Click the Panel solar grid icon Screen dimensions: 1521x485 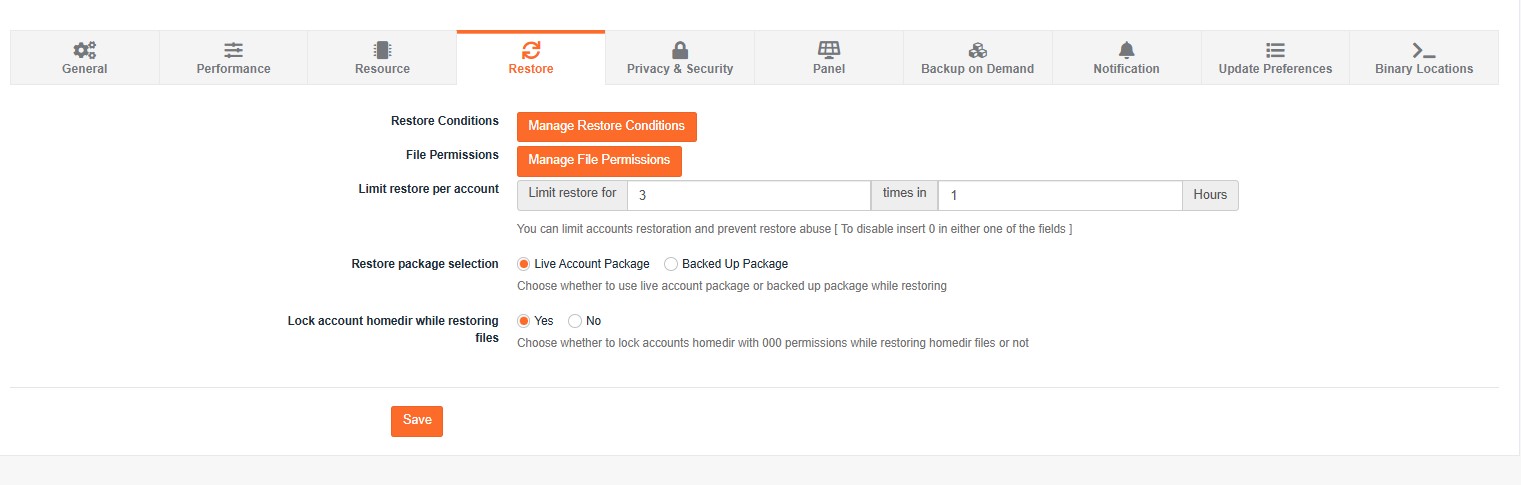pos(829,50)
